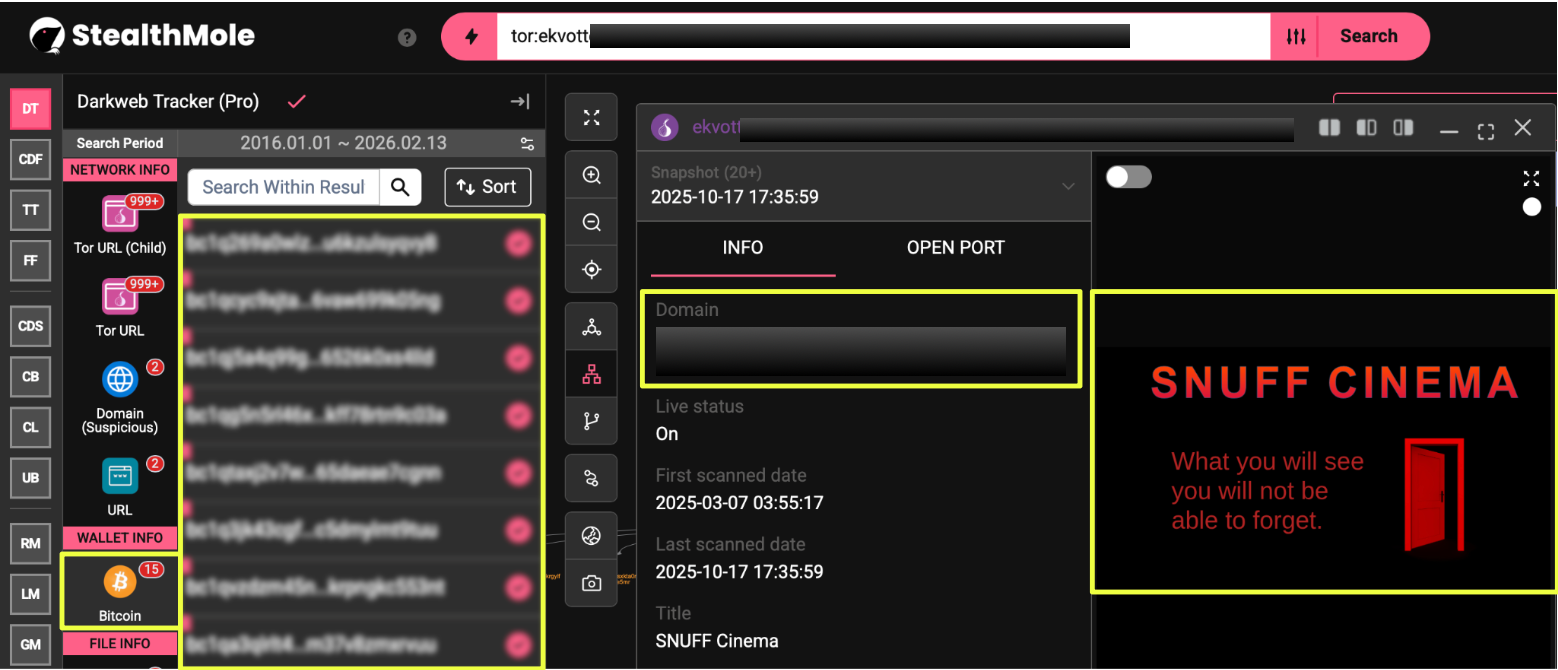Click the zoom out magnifier tool
This screenshot has height=670, width=1558.
pyautogui.click(x=591, y=222)
